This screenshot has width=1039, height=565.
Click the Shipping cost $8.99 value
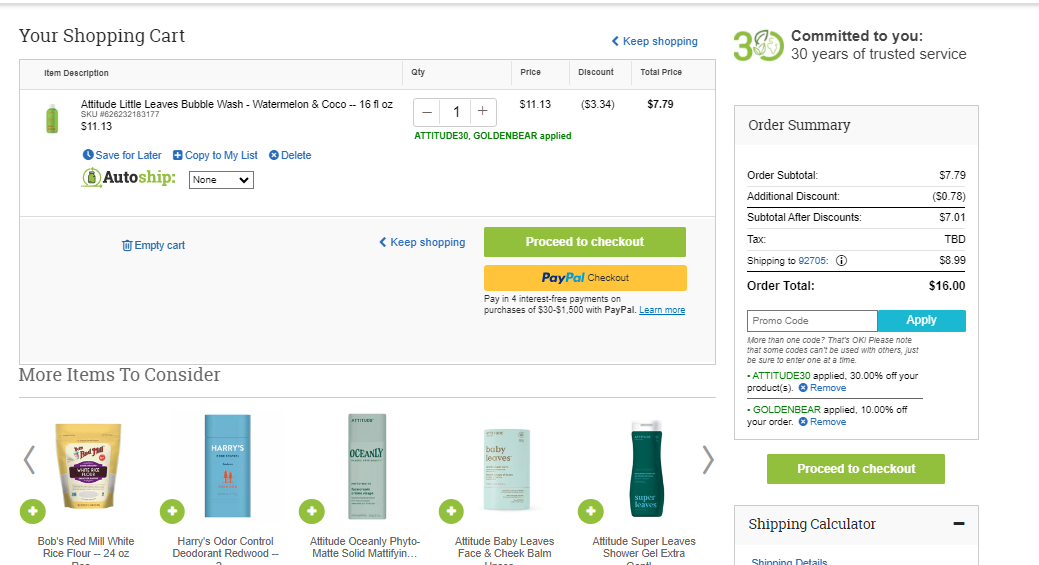point(952,261)
